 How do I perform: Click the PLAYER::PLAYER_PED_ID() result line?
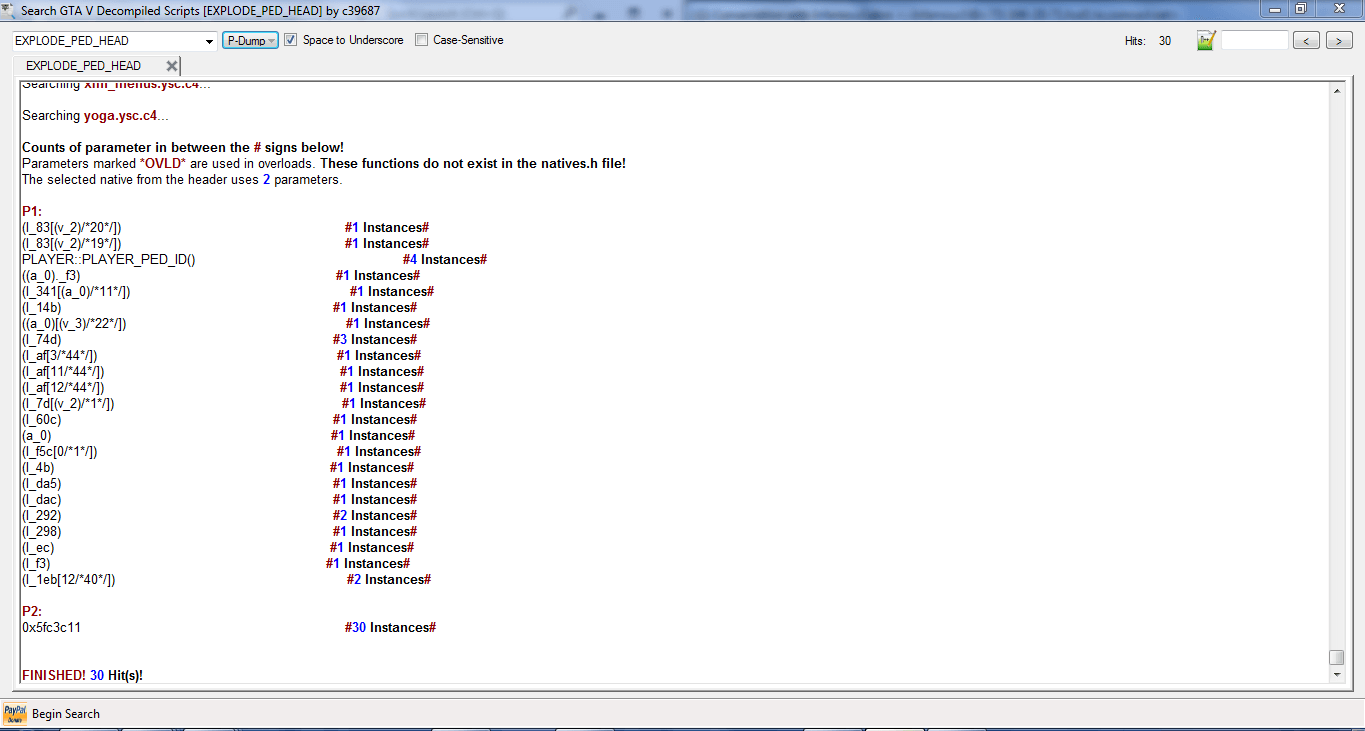(108, 260)
